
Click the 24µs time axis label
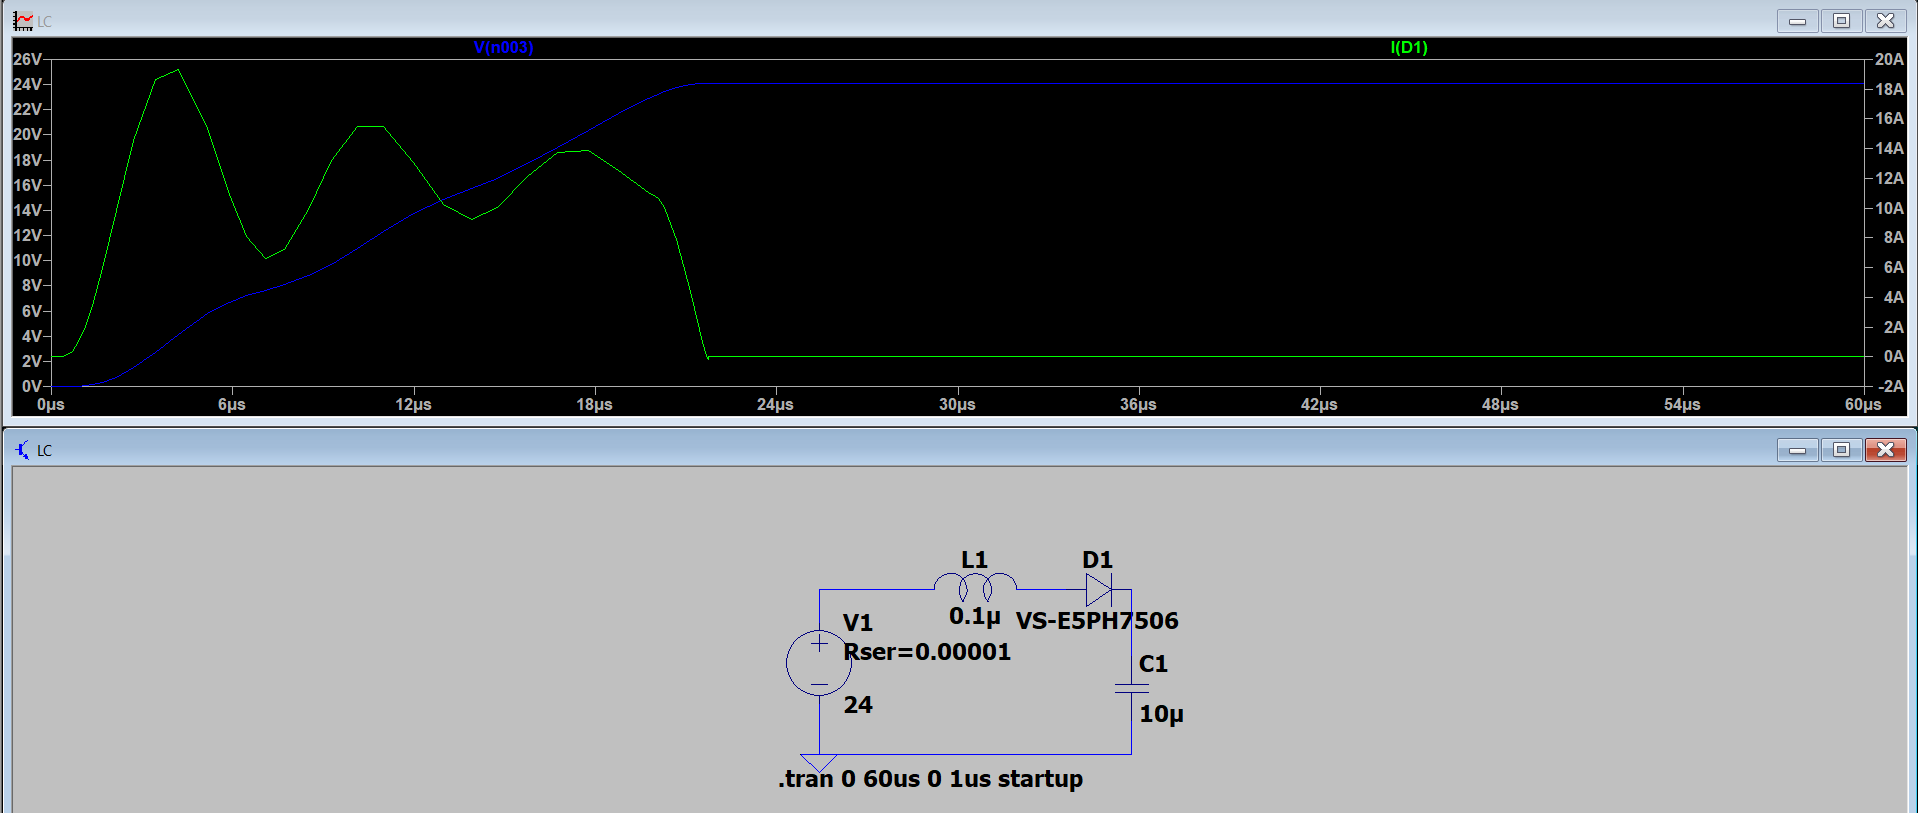click(x=775, y=404)
